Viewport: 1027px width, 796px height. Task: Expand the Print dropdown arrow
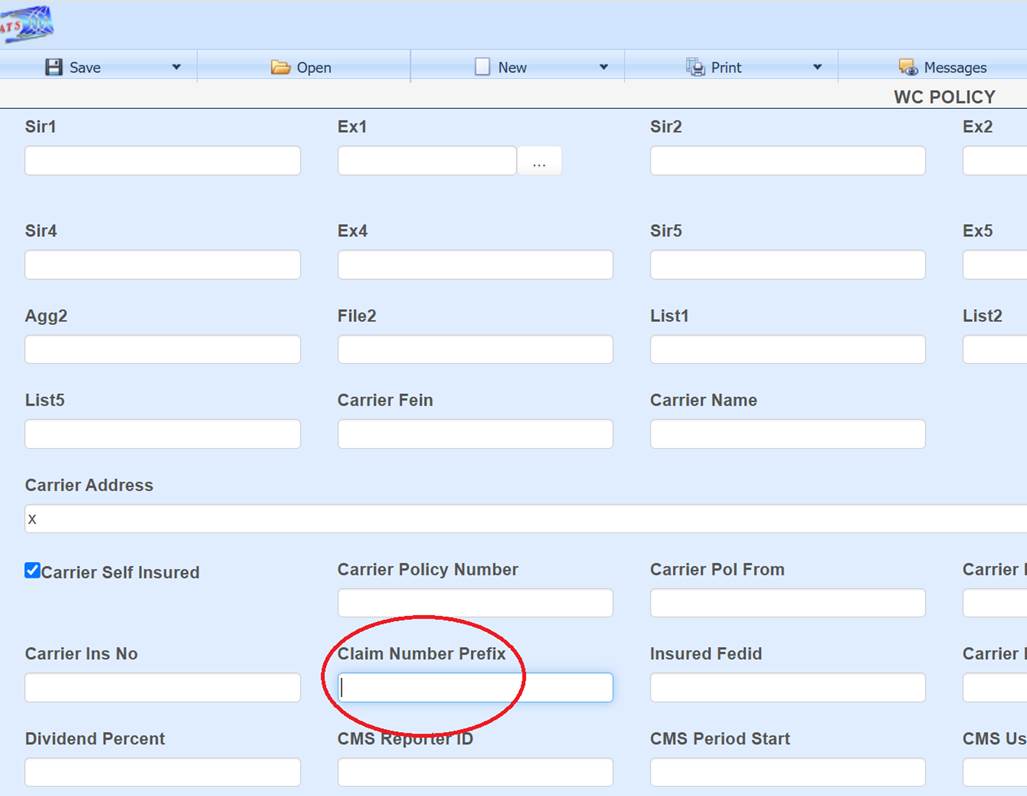[817, 67]
